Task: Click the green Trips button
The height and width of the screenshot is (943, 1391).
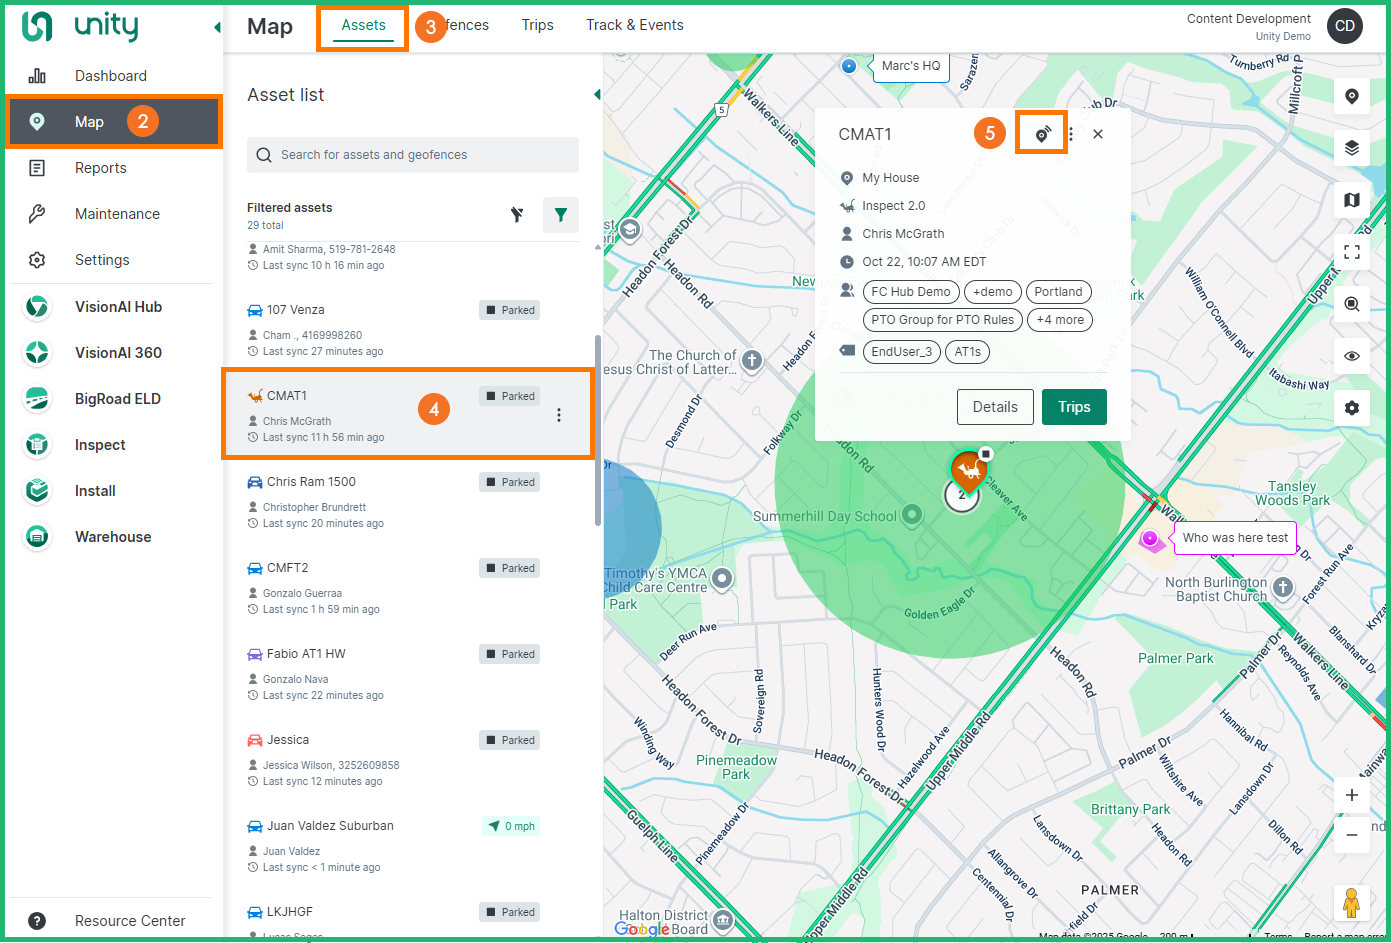Action: [1073, 407]
